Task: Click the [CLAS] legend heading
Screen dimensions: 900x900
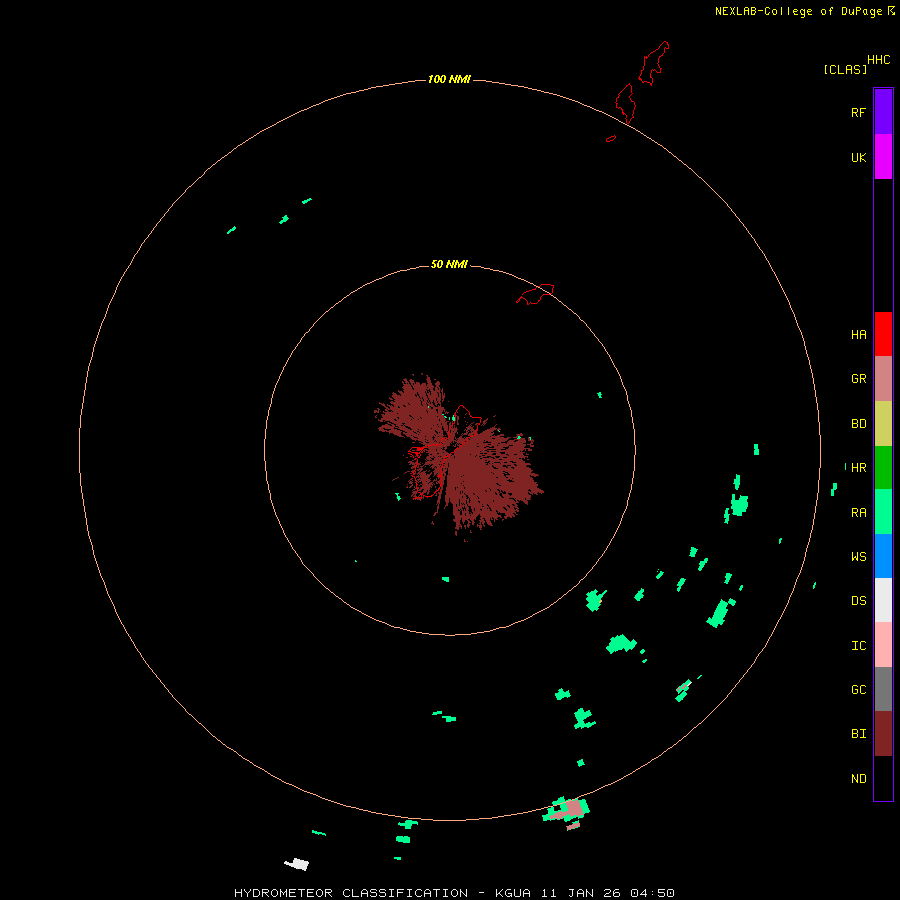Action: click(x=845, y=69)
